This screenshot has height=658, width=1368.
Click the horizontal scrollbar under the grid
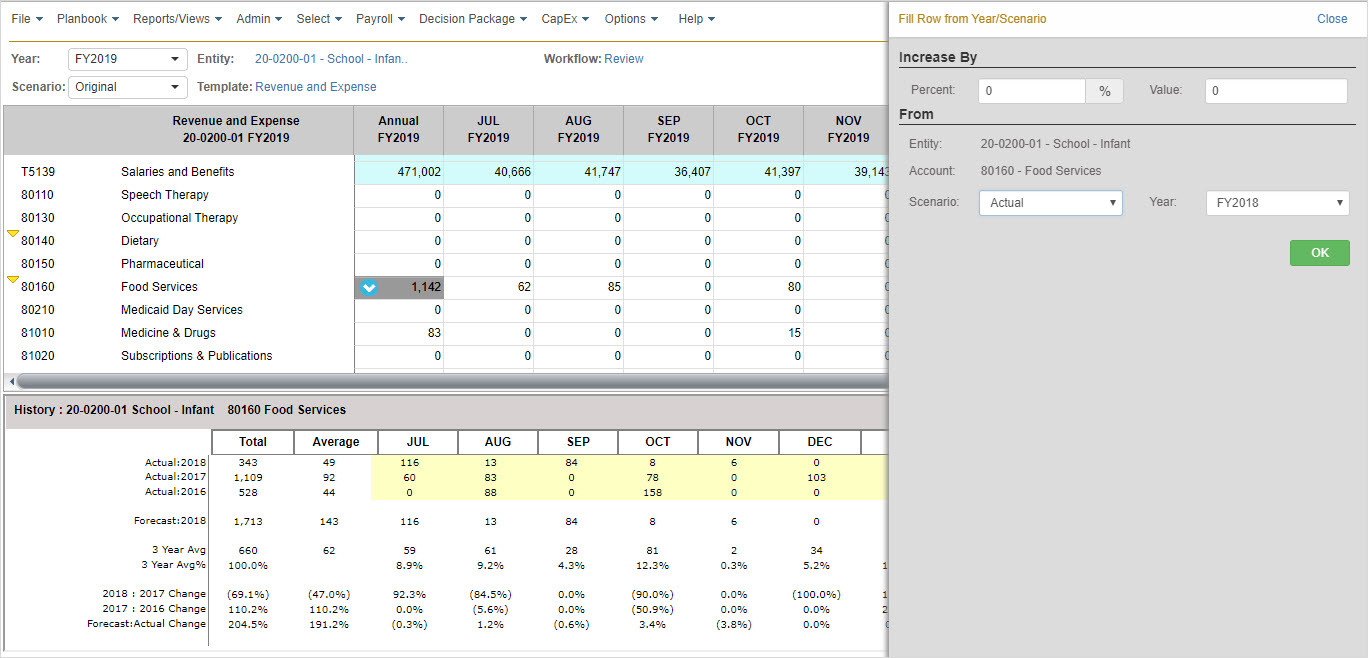450,381
